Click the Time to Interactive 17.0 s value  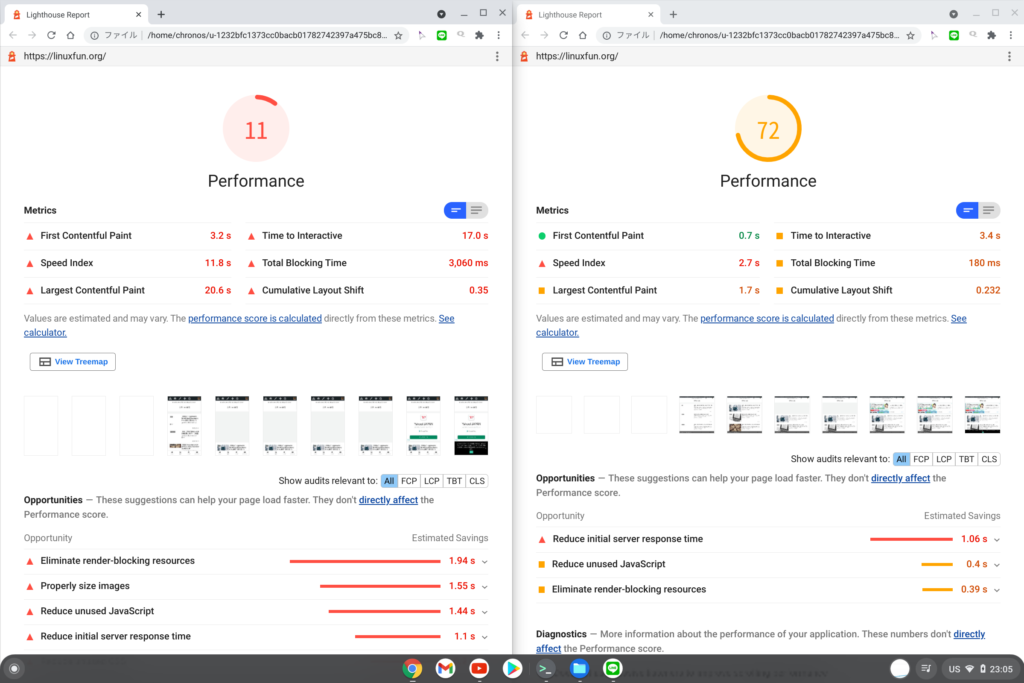click(475, 236)
